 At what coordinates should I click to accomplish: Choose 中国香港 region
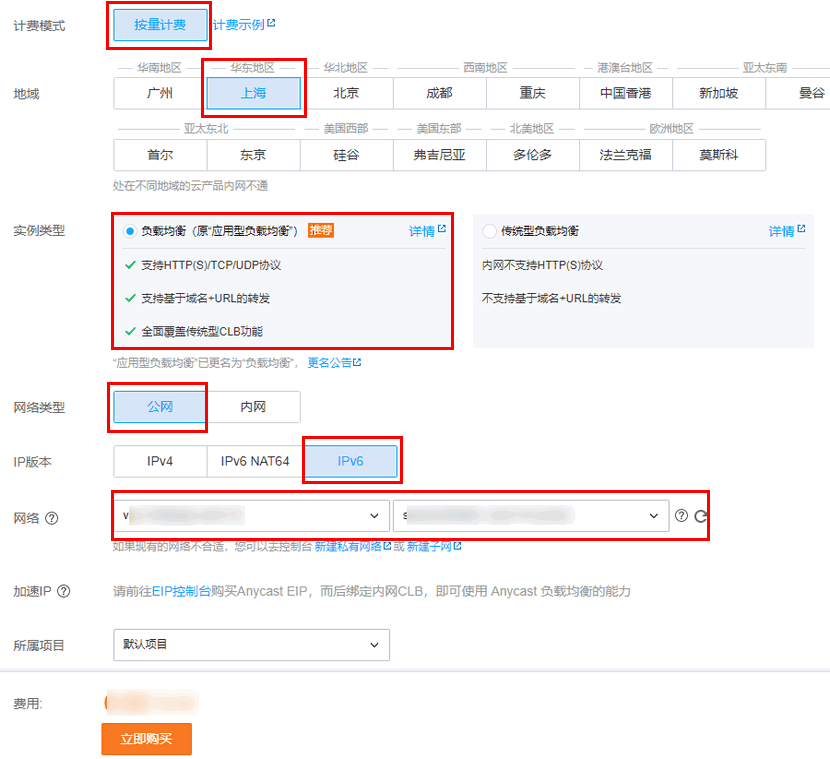coord(626,93)
